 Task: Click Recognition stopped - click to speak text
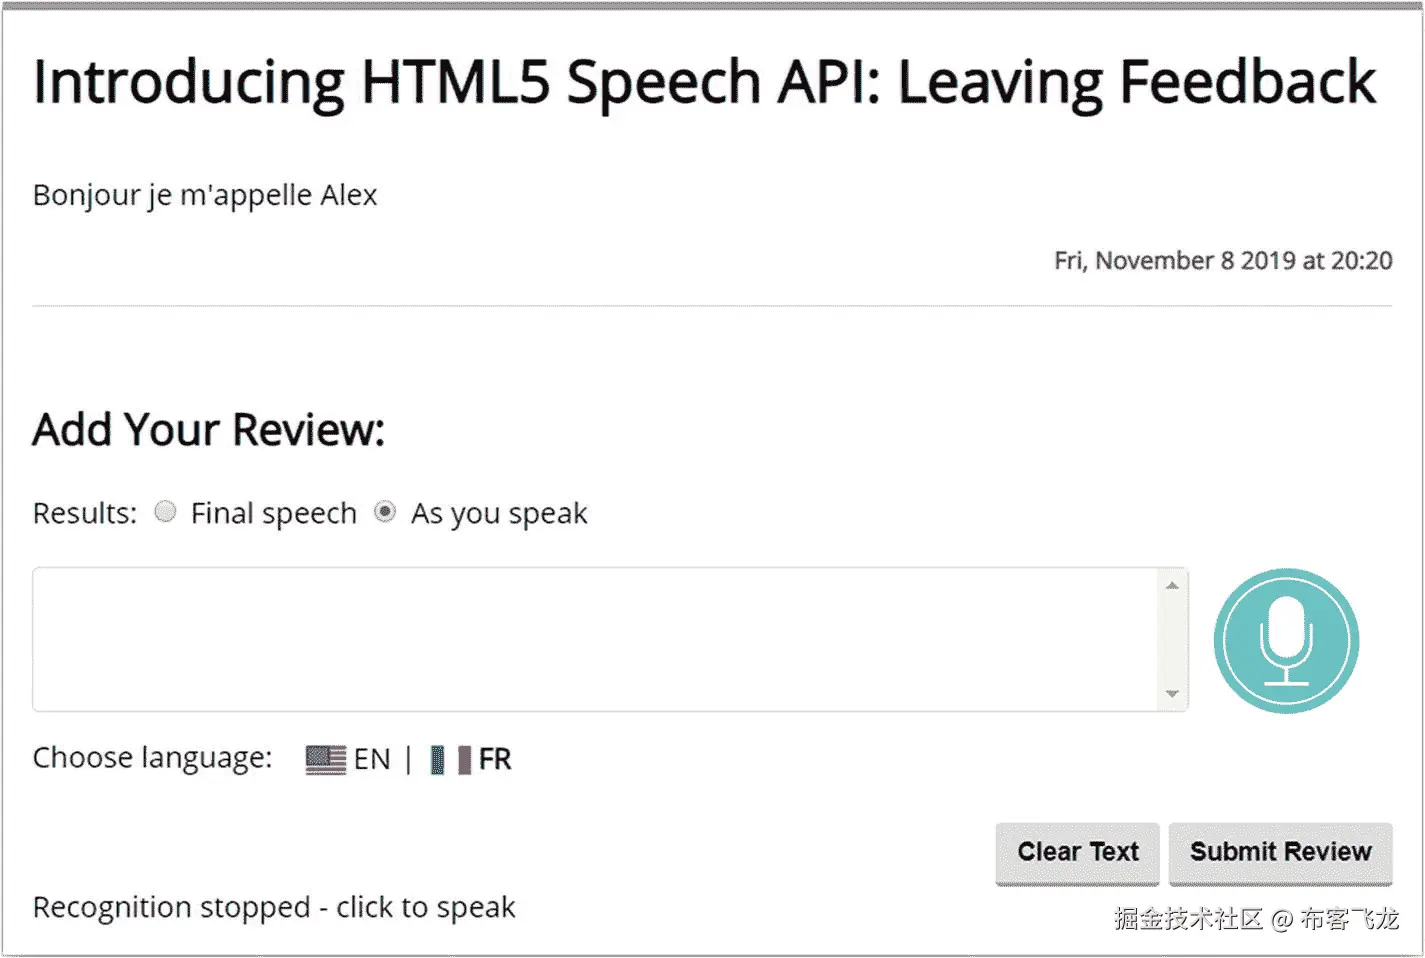pyautogui.click(x=273, y=906)
